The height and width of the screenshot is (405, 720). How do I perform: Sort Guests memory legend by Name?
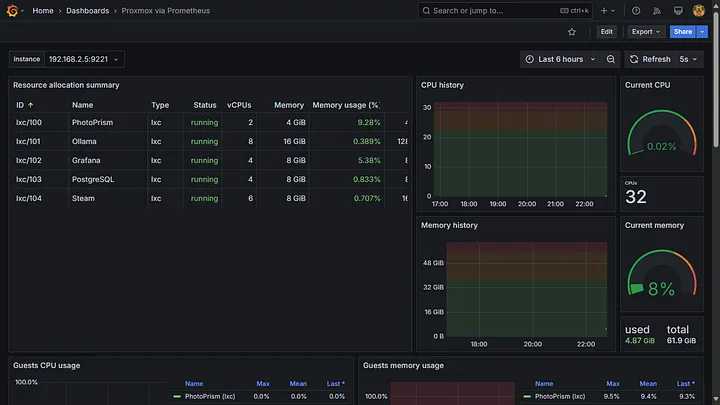544,383
